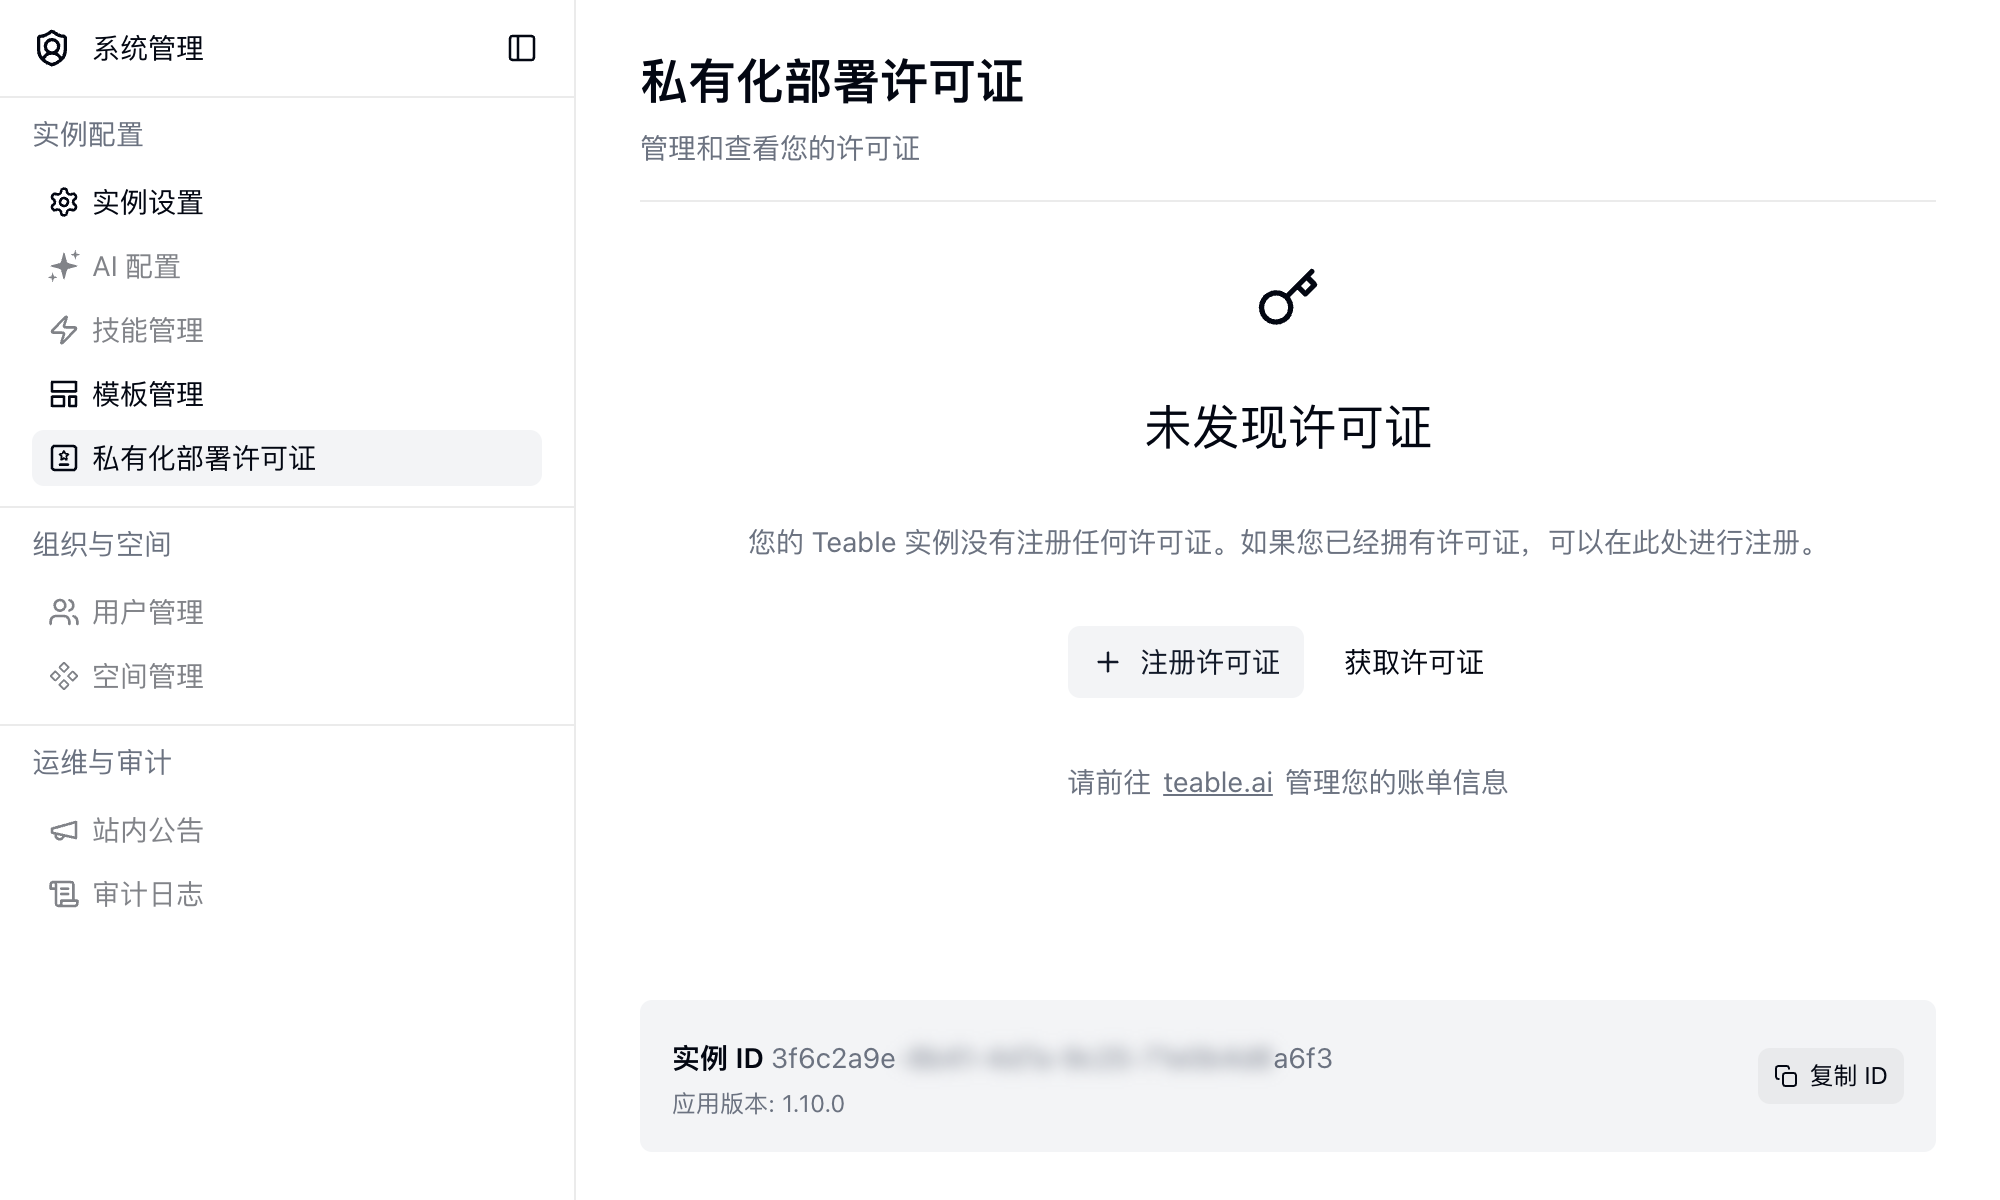
Task: Click the gear icon beside 实例设置
Action: pyautogui.click(x=64, y=202)
